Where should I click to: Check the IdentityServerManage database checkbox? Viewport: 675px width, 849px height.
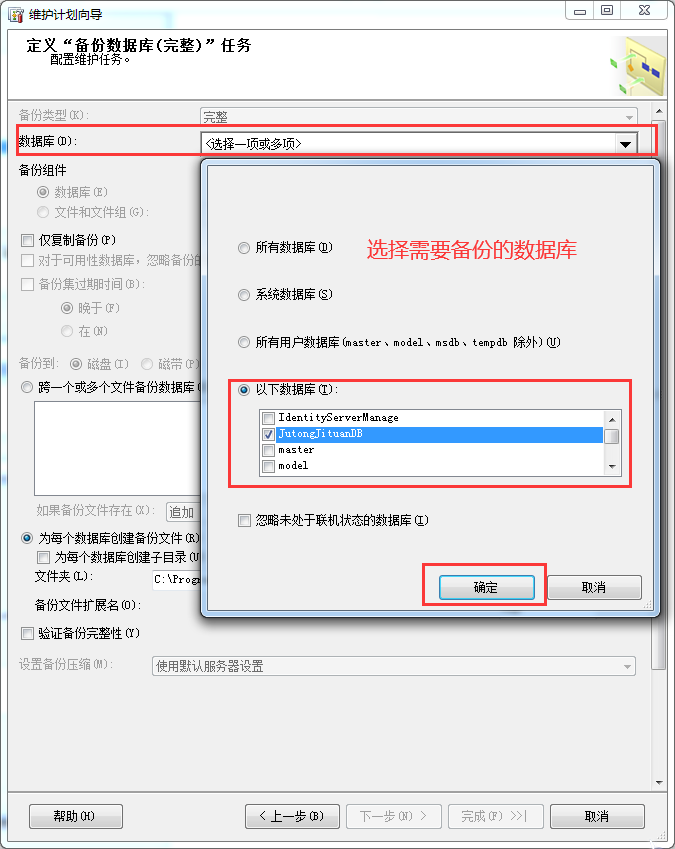click(x=268, y=418)
